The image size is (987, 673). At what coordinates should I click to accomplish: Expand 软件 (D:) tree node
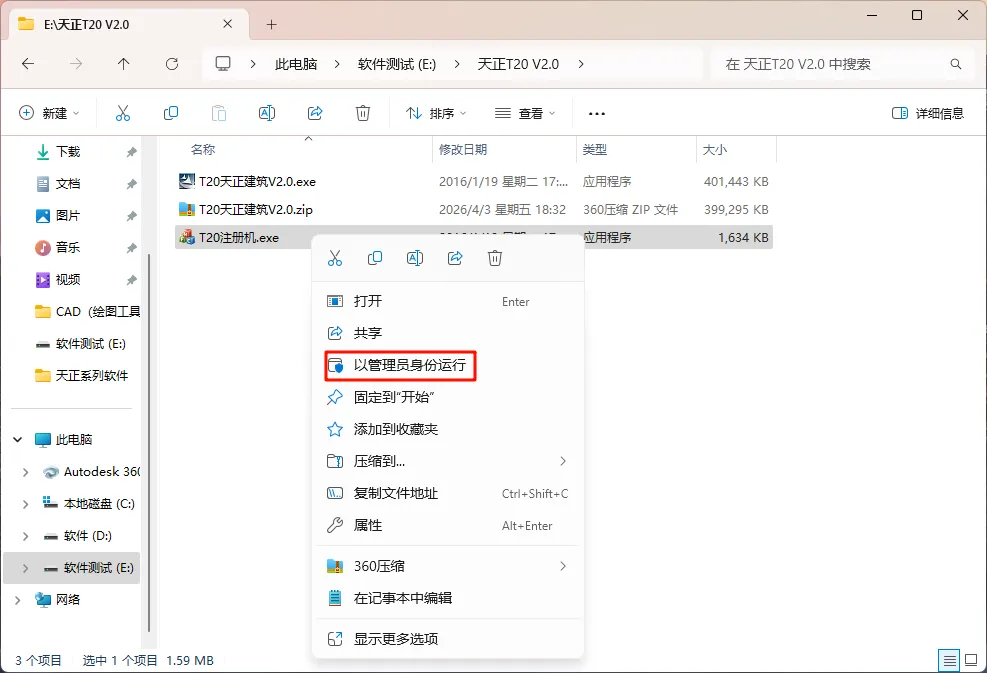pyautogui.click(x=25, y=536)
